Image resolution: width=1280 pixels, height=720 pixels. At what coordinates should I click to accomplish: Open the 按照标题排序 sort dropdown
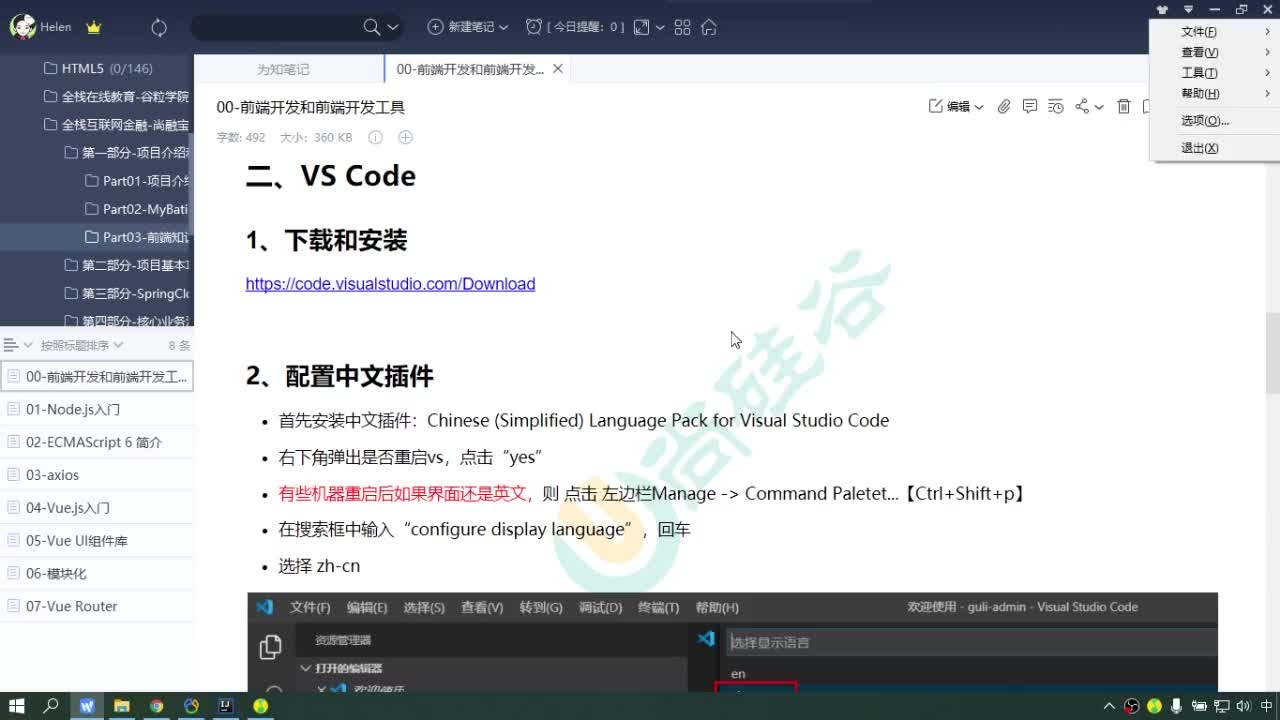82,345
